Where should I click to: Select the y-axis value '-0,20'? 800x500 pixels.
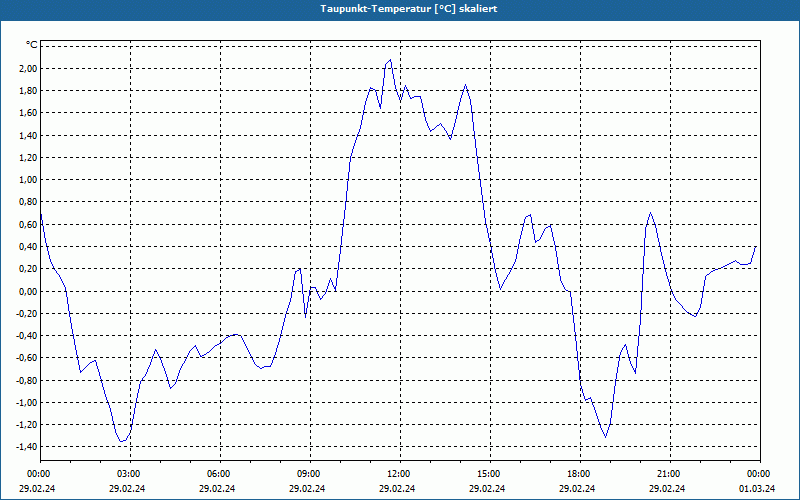tap(27, 313)
